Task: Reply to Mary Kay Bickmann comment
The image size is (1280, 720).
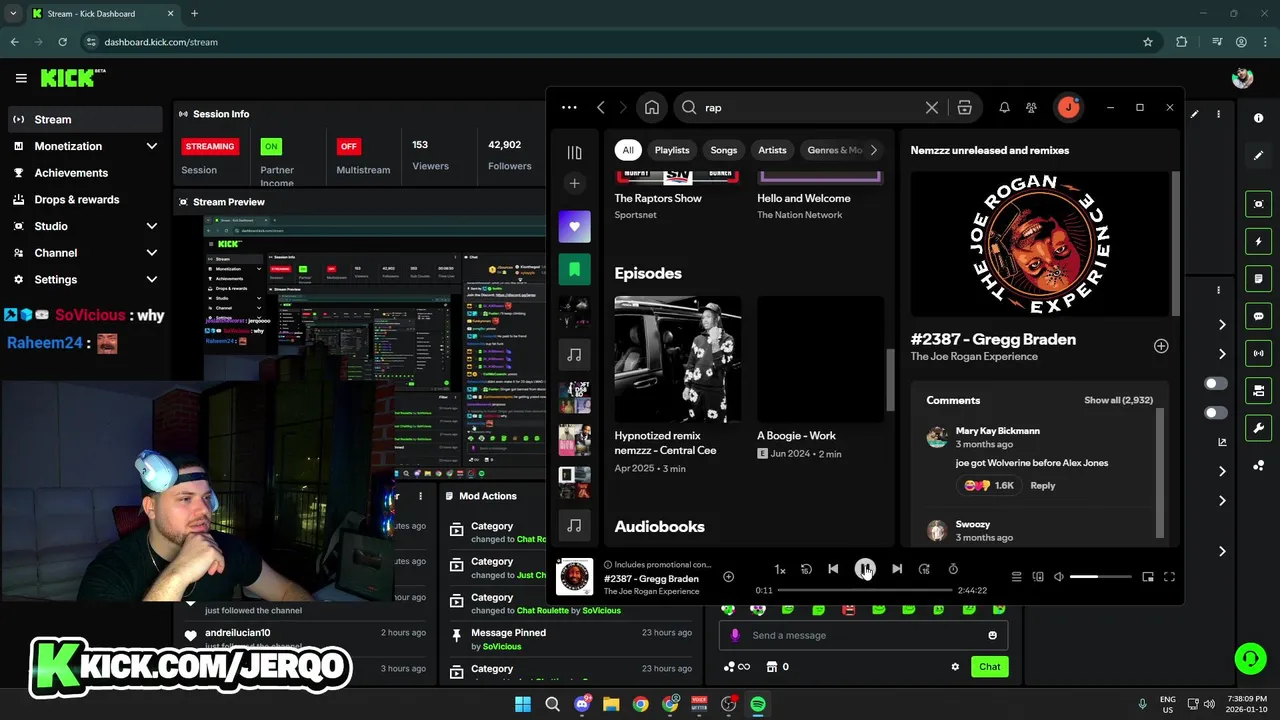Action: pyautogui.click(x=1043, y=485)
